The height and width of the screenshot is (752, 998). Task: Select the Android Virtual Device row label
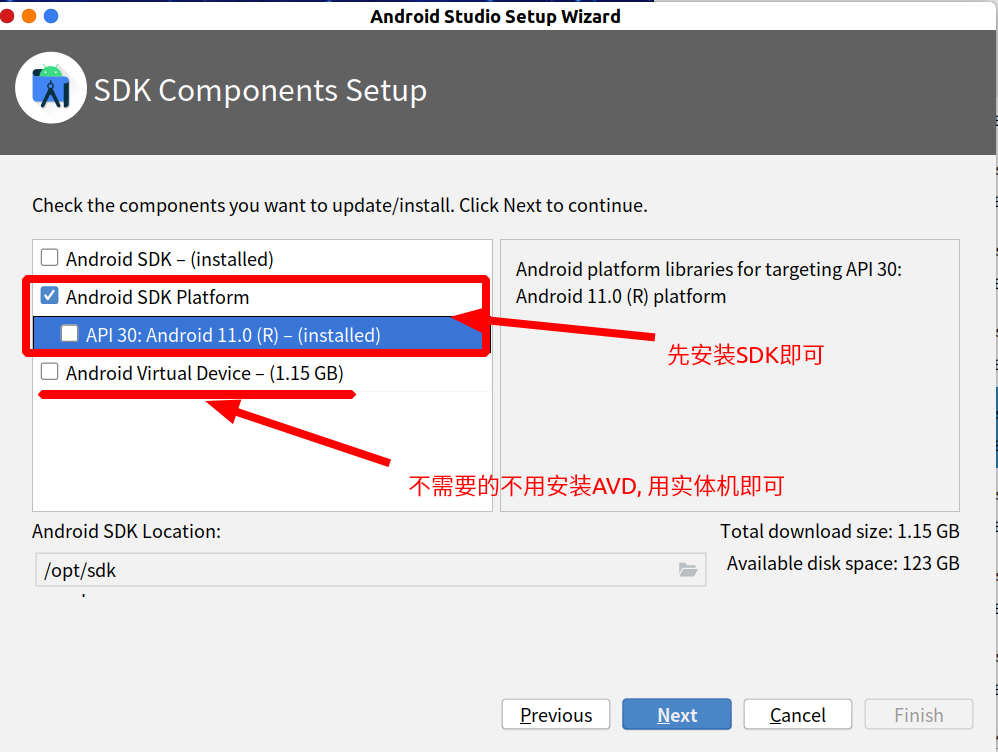pyautogui.click(x=204, y=373)
